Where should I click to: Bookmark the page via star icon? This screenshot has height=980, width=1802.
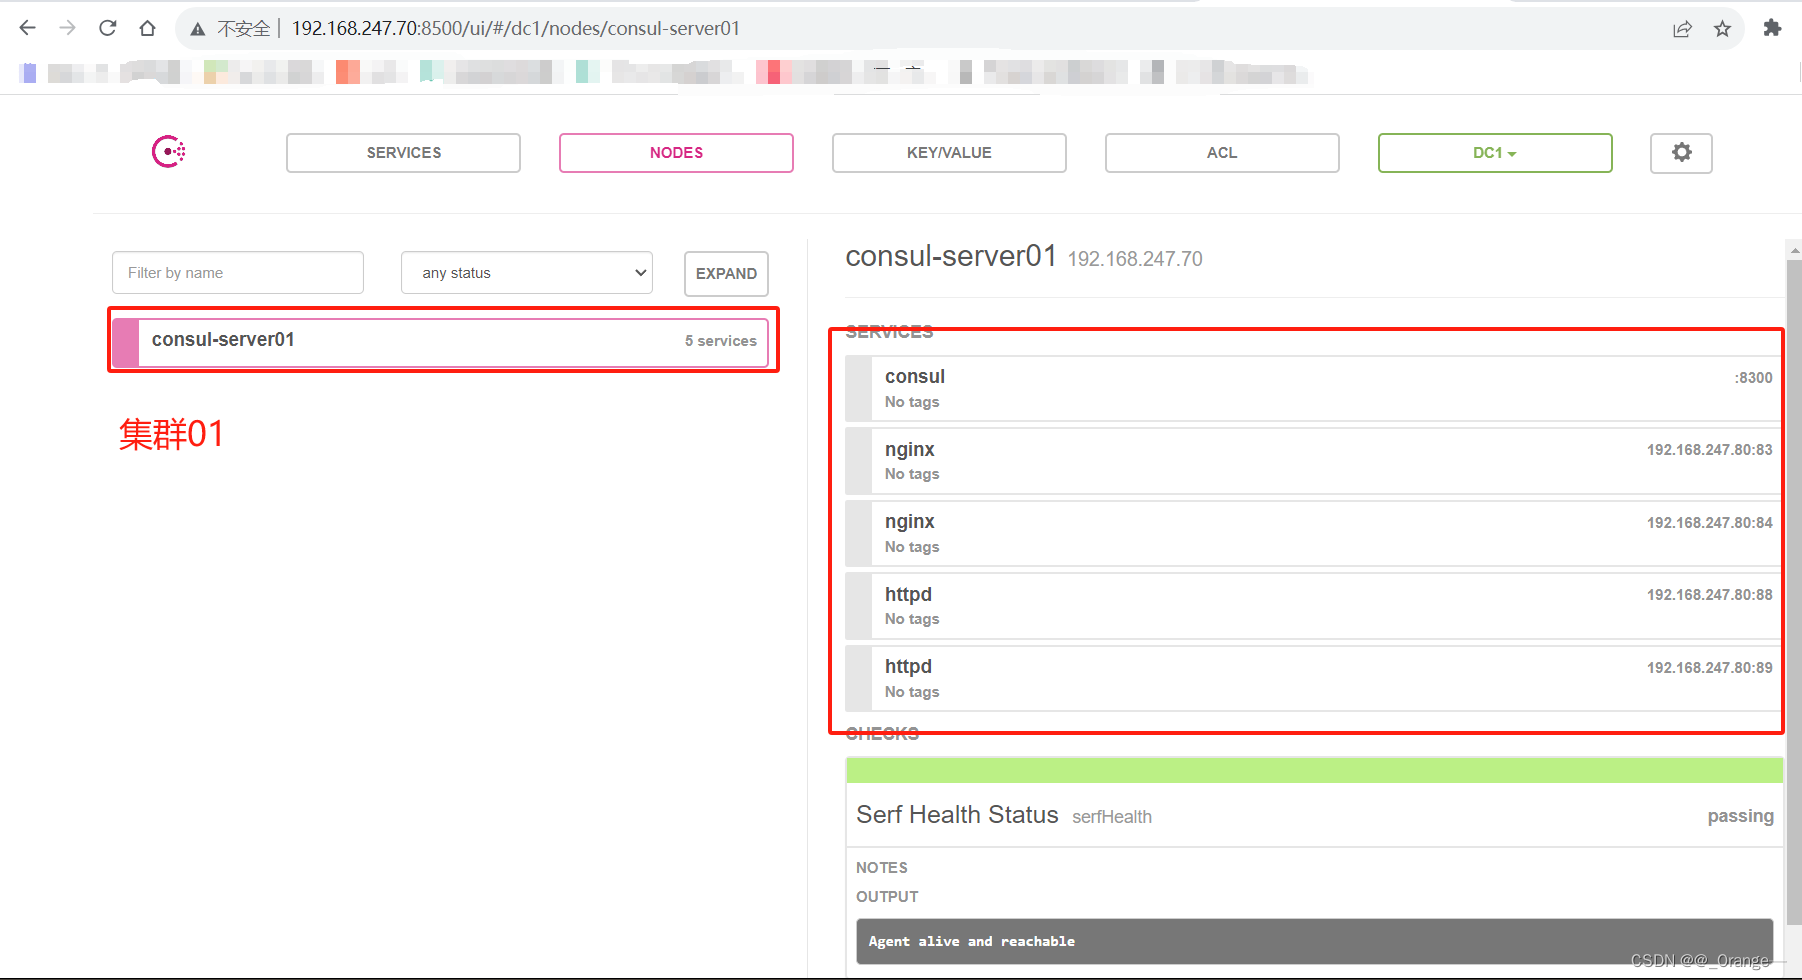coord(1723,28)
